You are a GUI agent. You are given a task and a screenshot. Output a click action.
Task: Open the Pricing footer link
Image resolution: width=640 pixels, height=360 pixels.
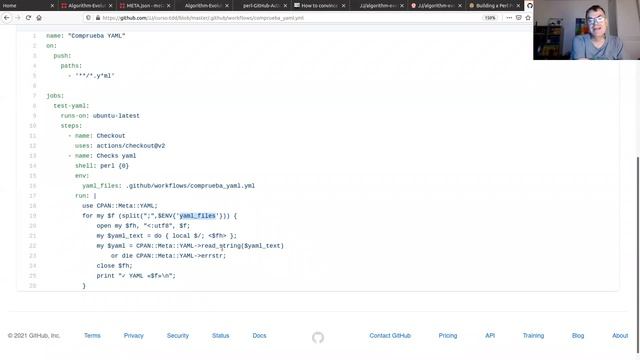tap(448, 336)
